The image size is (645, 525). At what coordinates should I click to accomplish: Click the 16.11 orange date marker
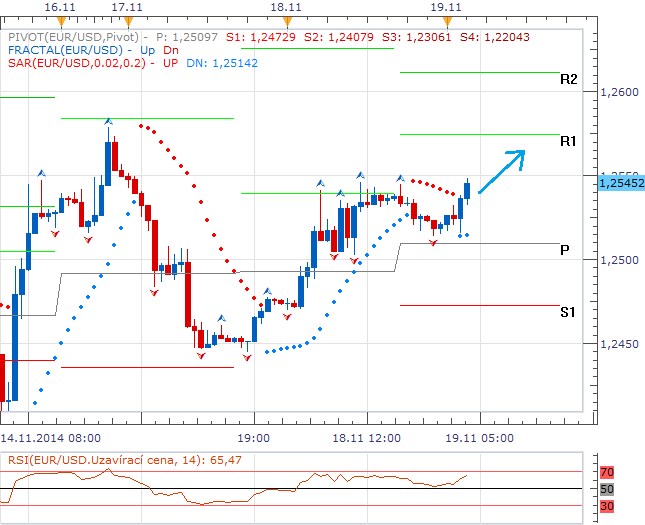pos(63,20)
